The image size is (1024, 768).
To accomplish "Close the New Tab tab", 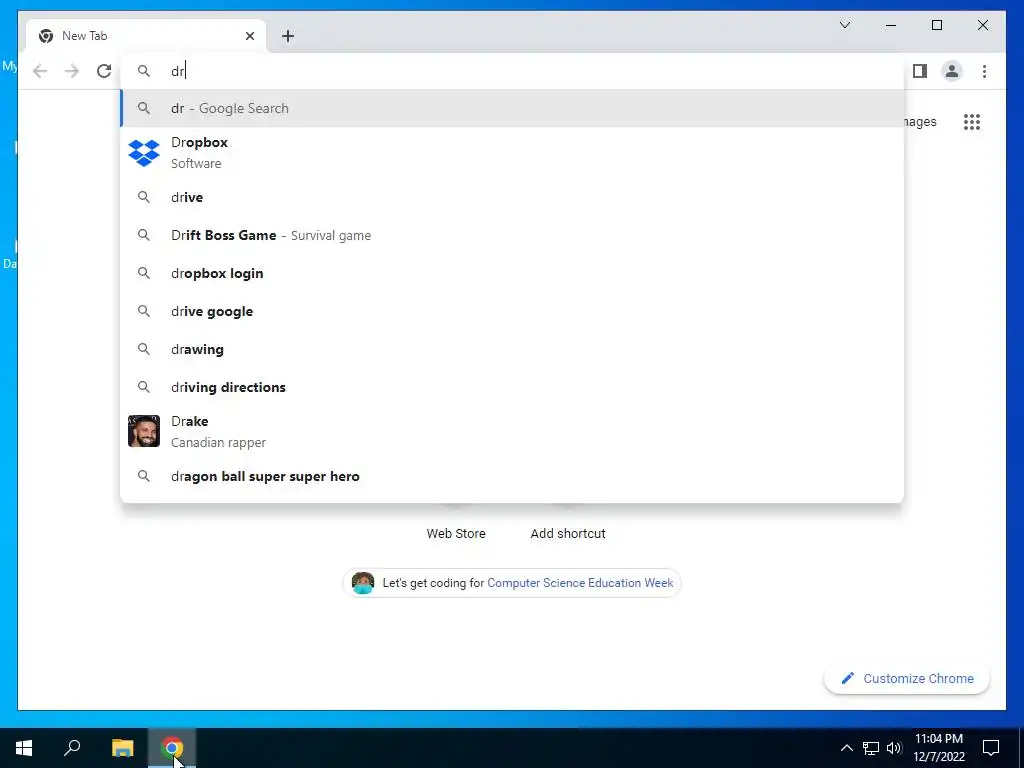I will pos(249,36).
